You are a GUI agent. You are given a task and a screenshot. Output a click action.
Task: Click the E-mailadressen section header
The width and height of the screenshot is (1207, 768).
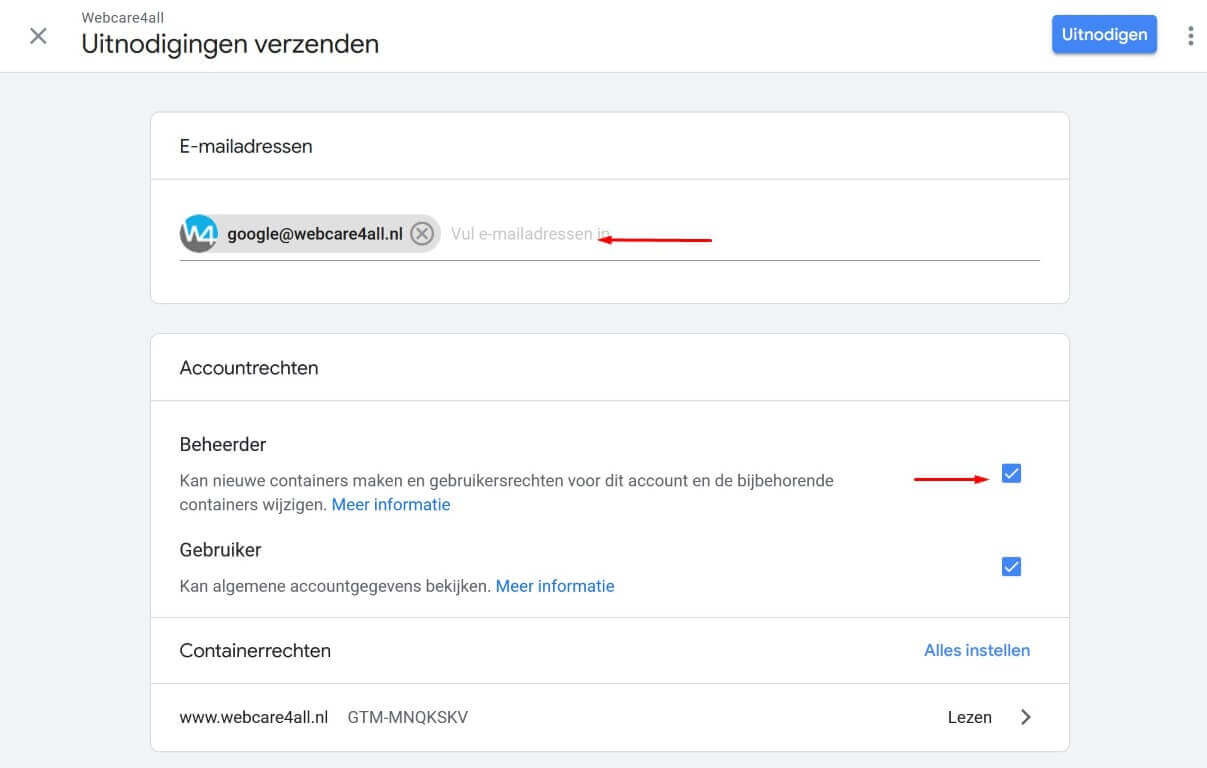245,146
